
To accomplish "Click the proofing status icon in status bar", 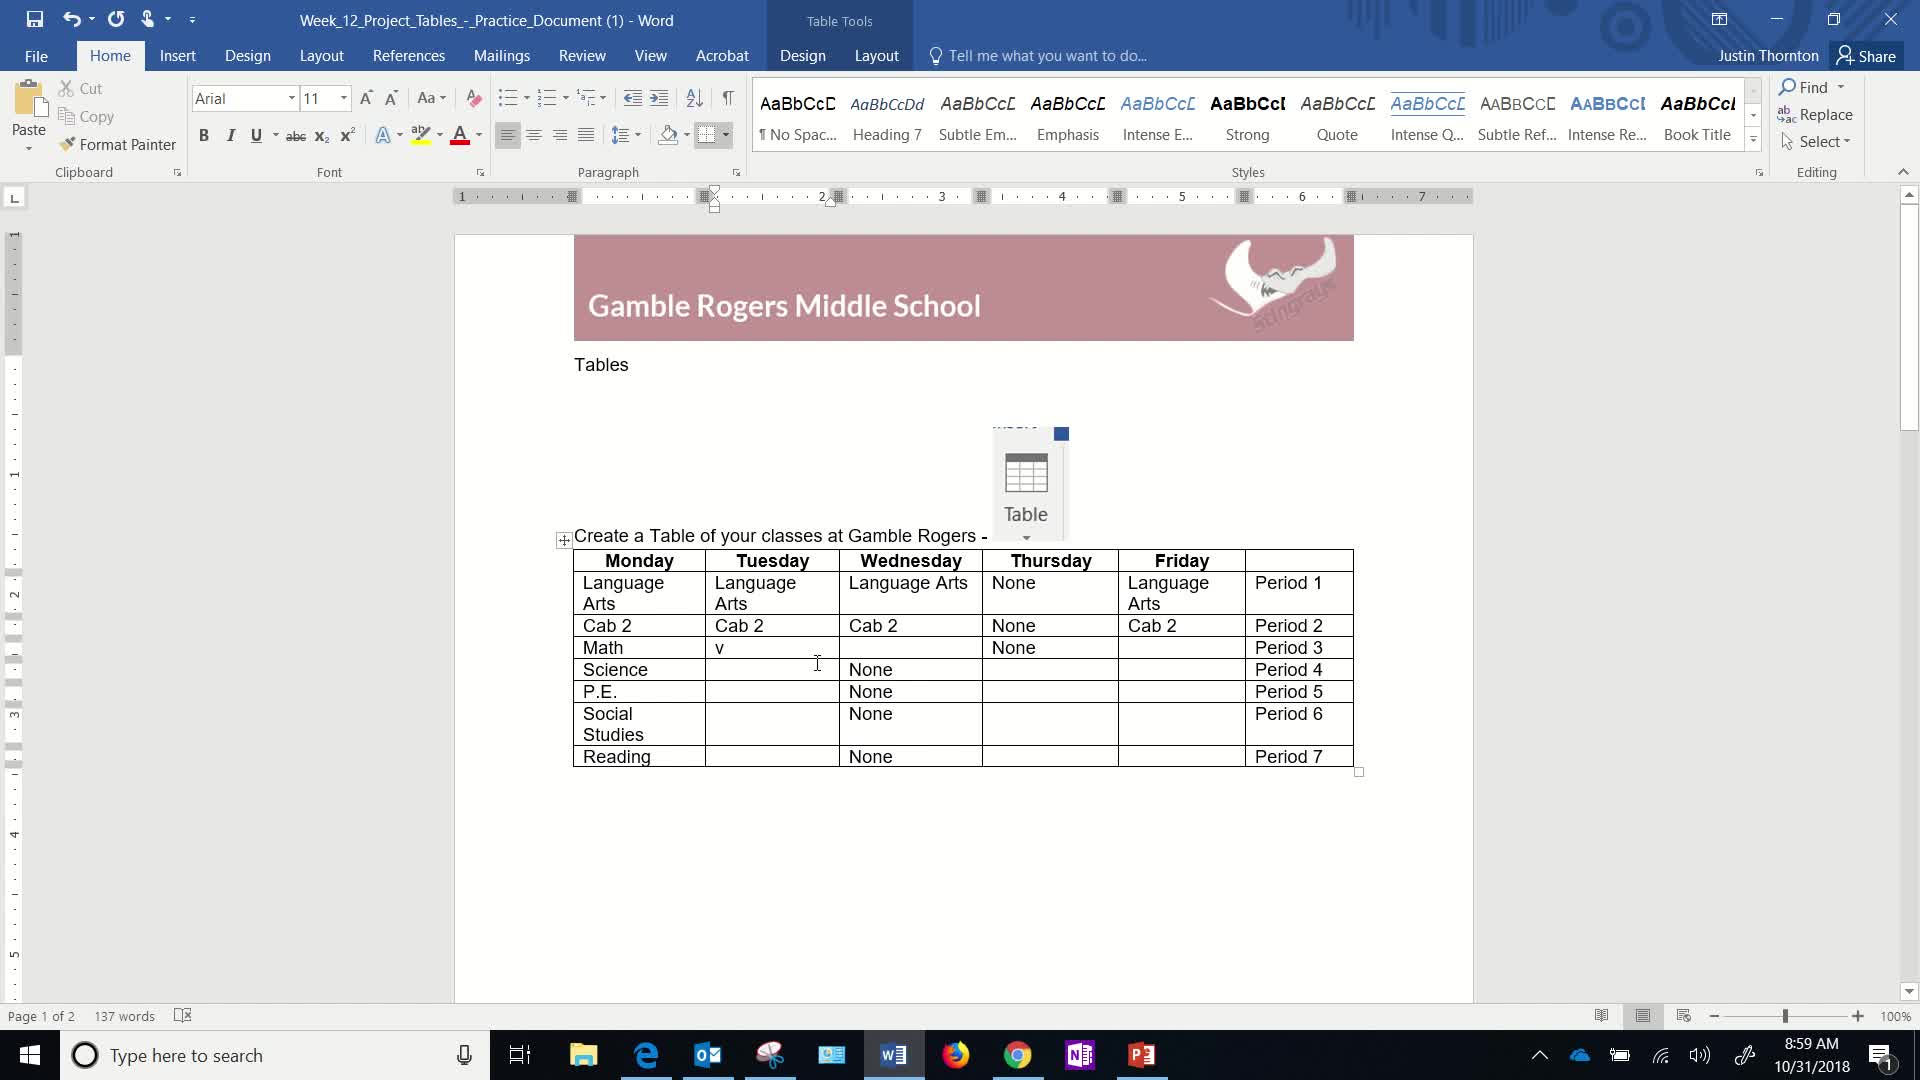I will 182,1016.
